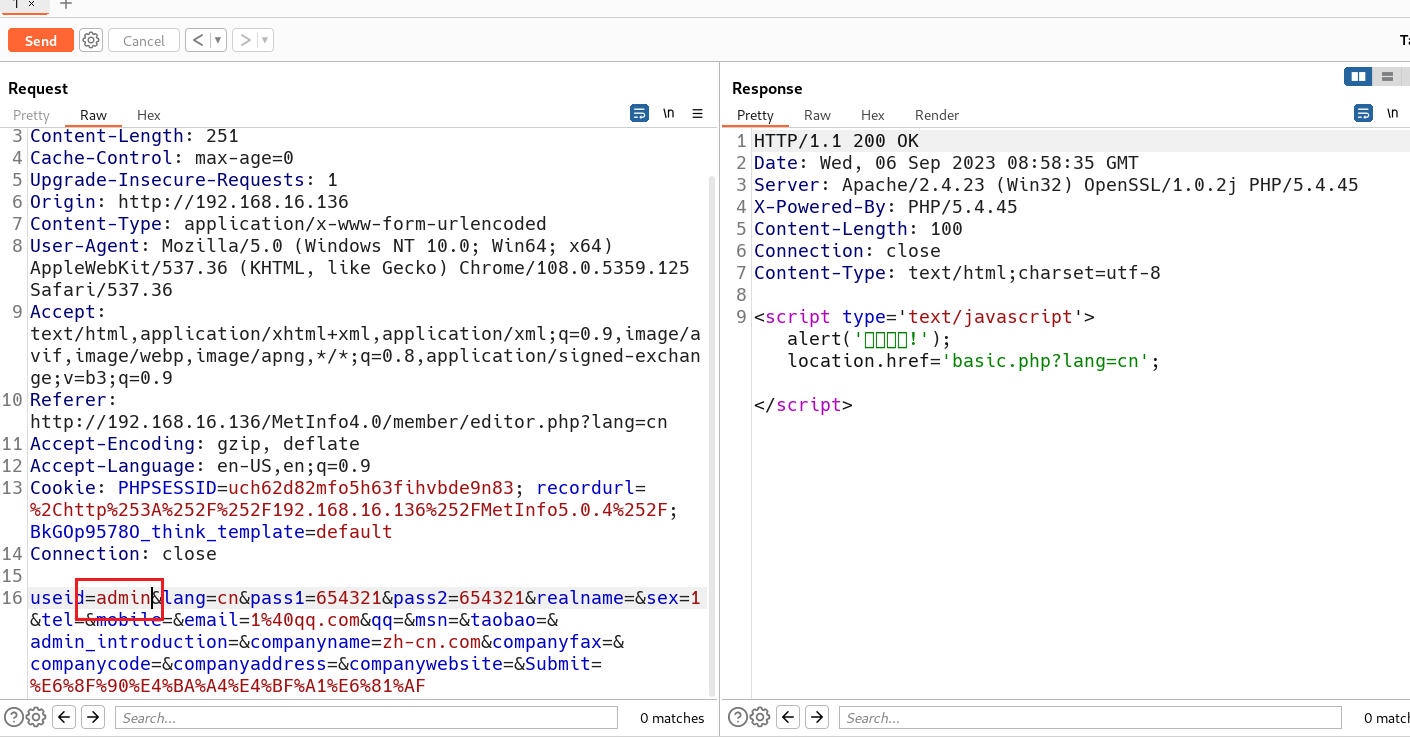
Task: Select side-by-side panel layout
Action: click(1357, 76)
